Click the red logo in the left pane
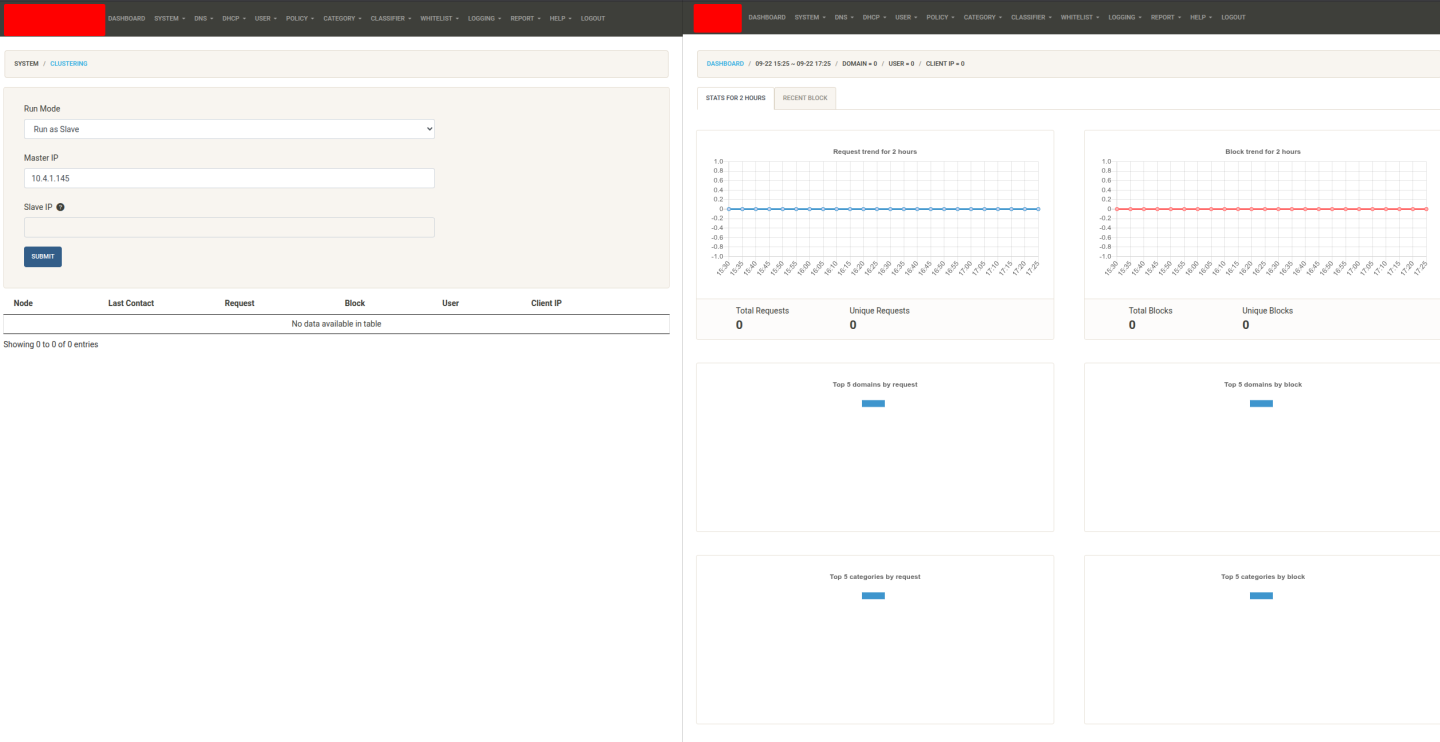This screenshot has height=742, width=1440. tap(54, 18)
